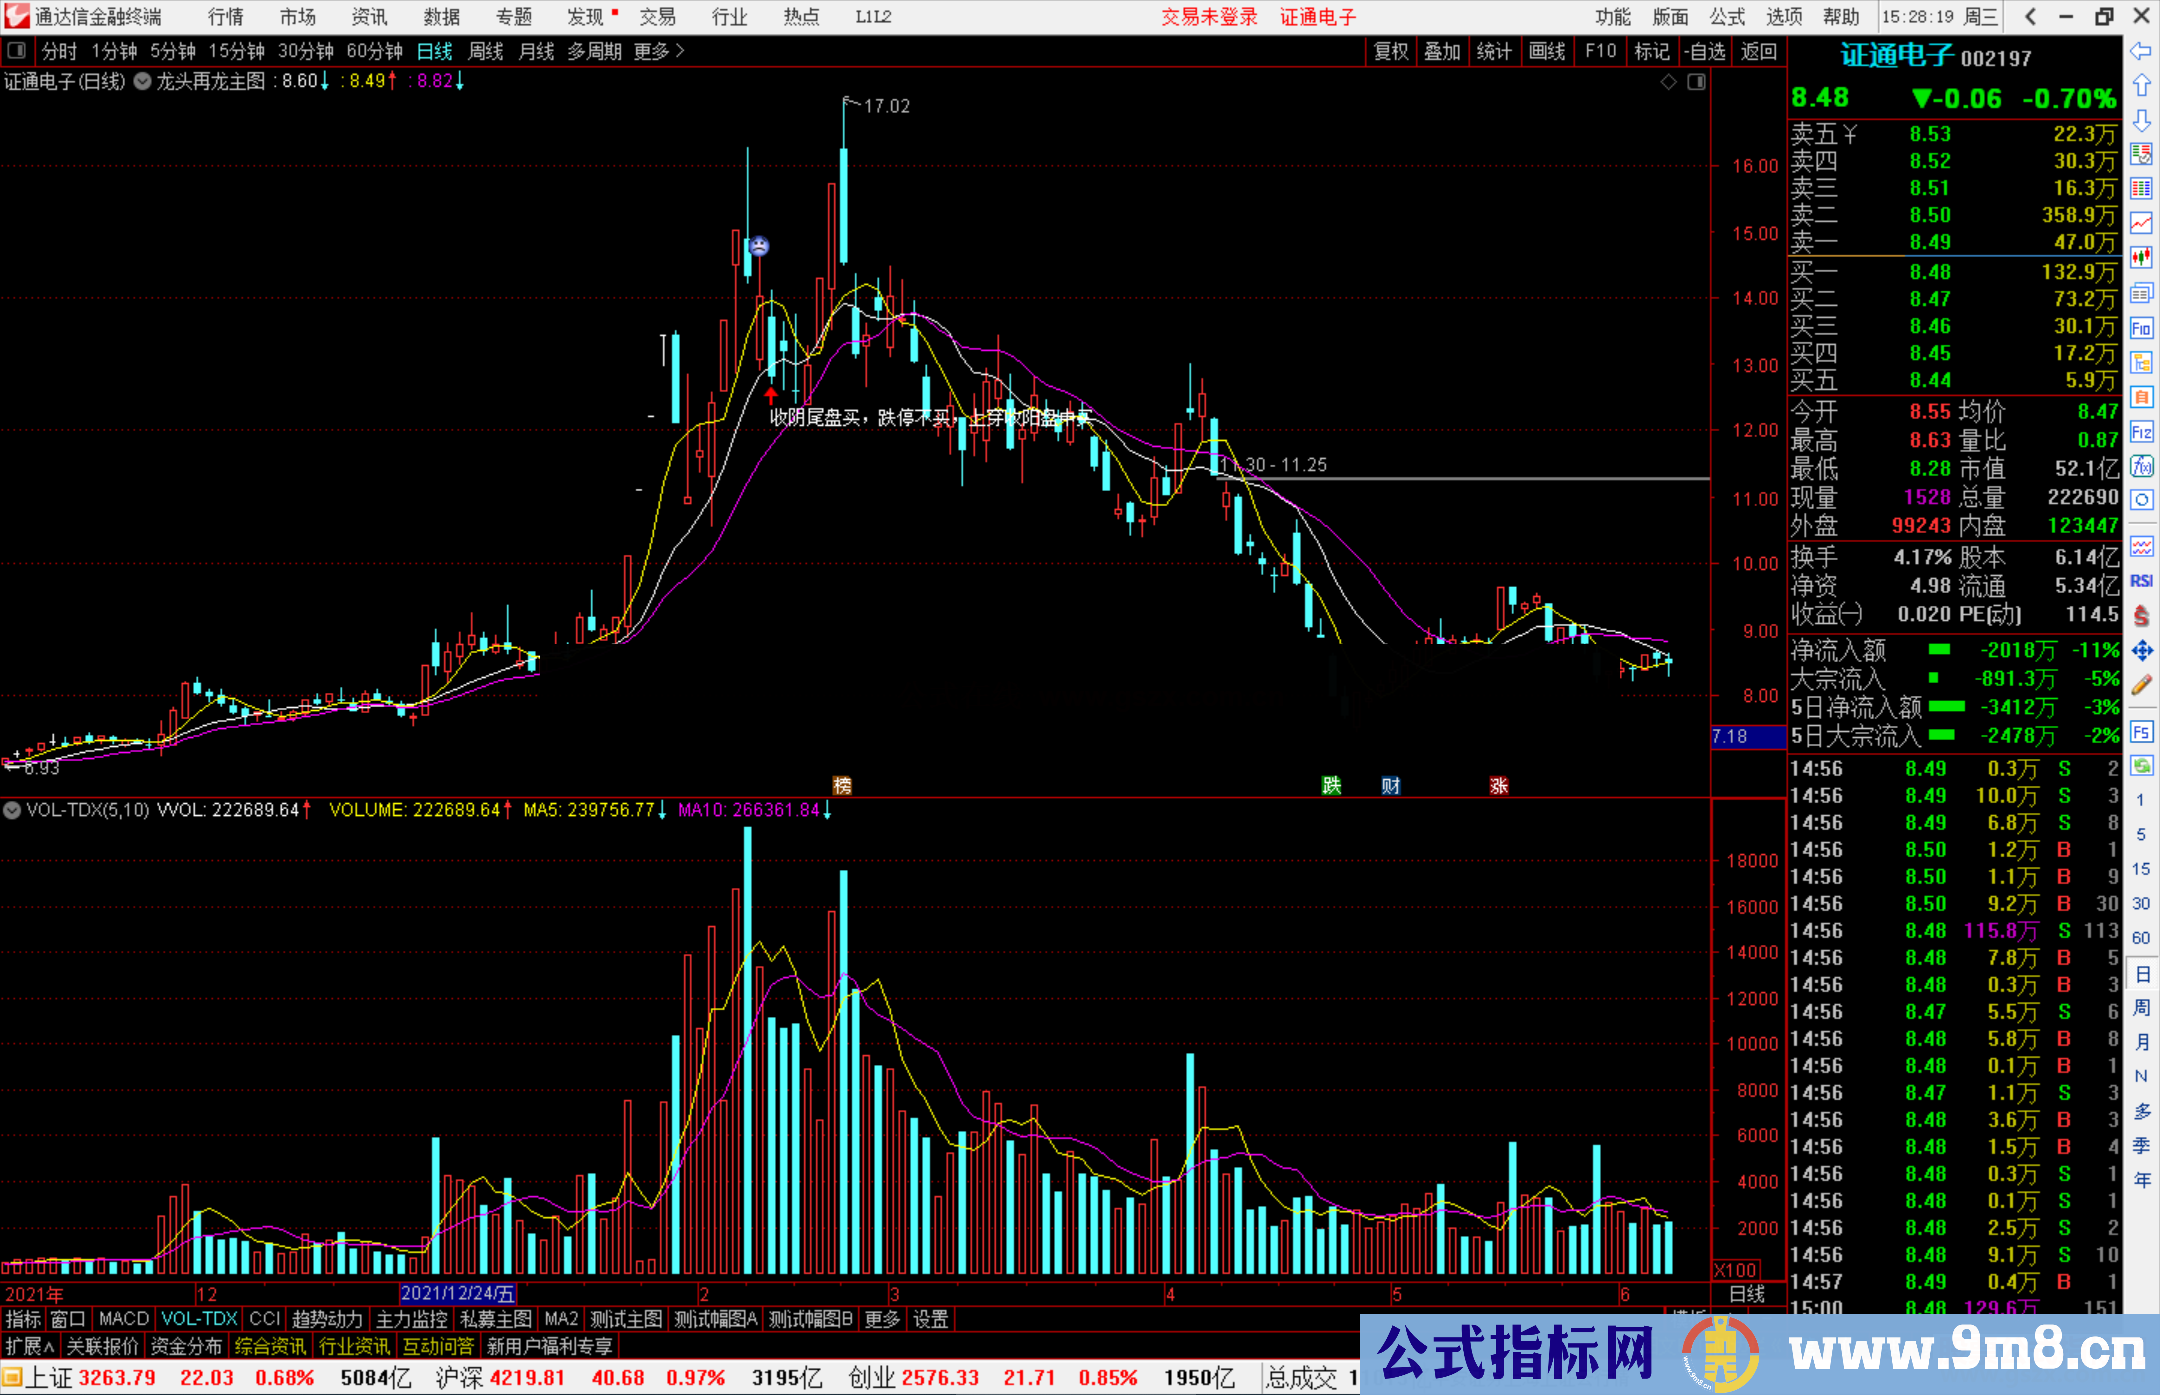2160x1395 pixels.
Task: Toggle the panel icon left of 分时
Action: [17, 51]
